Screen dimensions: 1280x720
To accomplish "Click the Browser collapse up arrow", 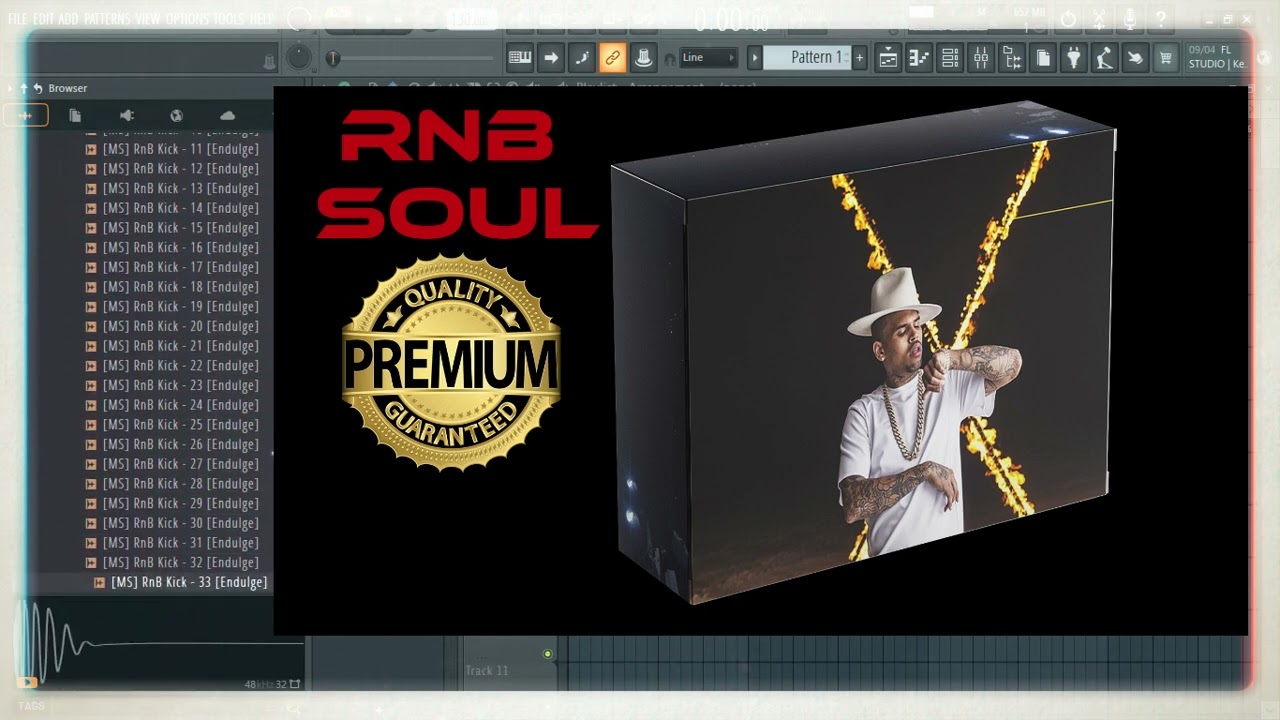I will pos(24,88).
